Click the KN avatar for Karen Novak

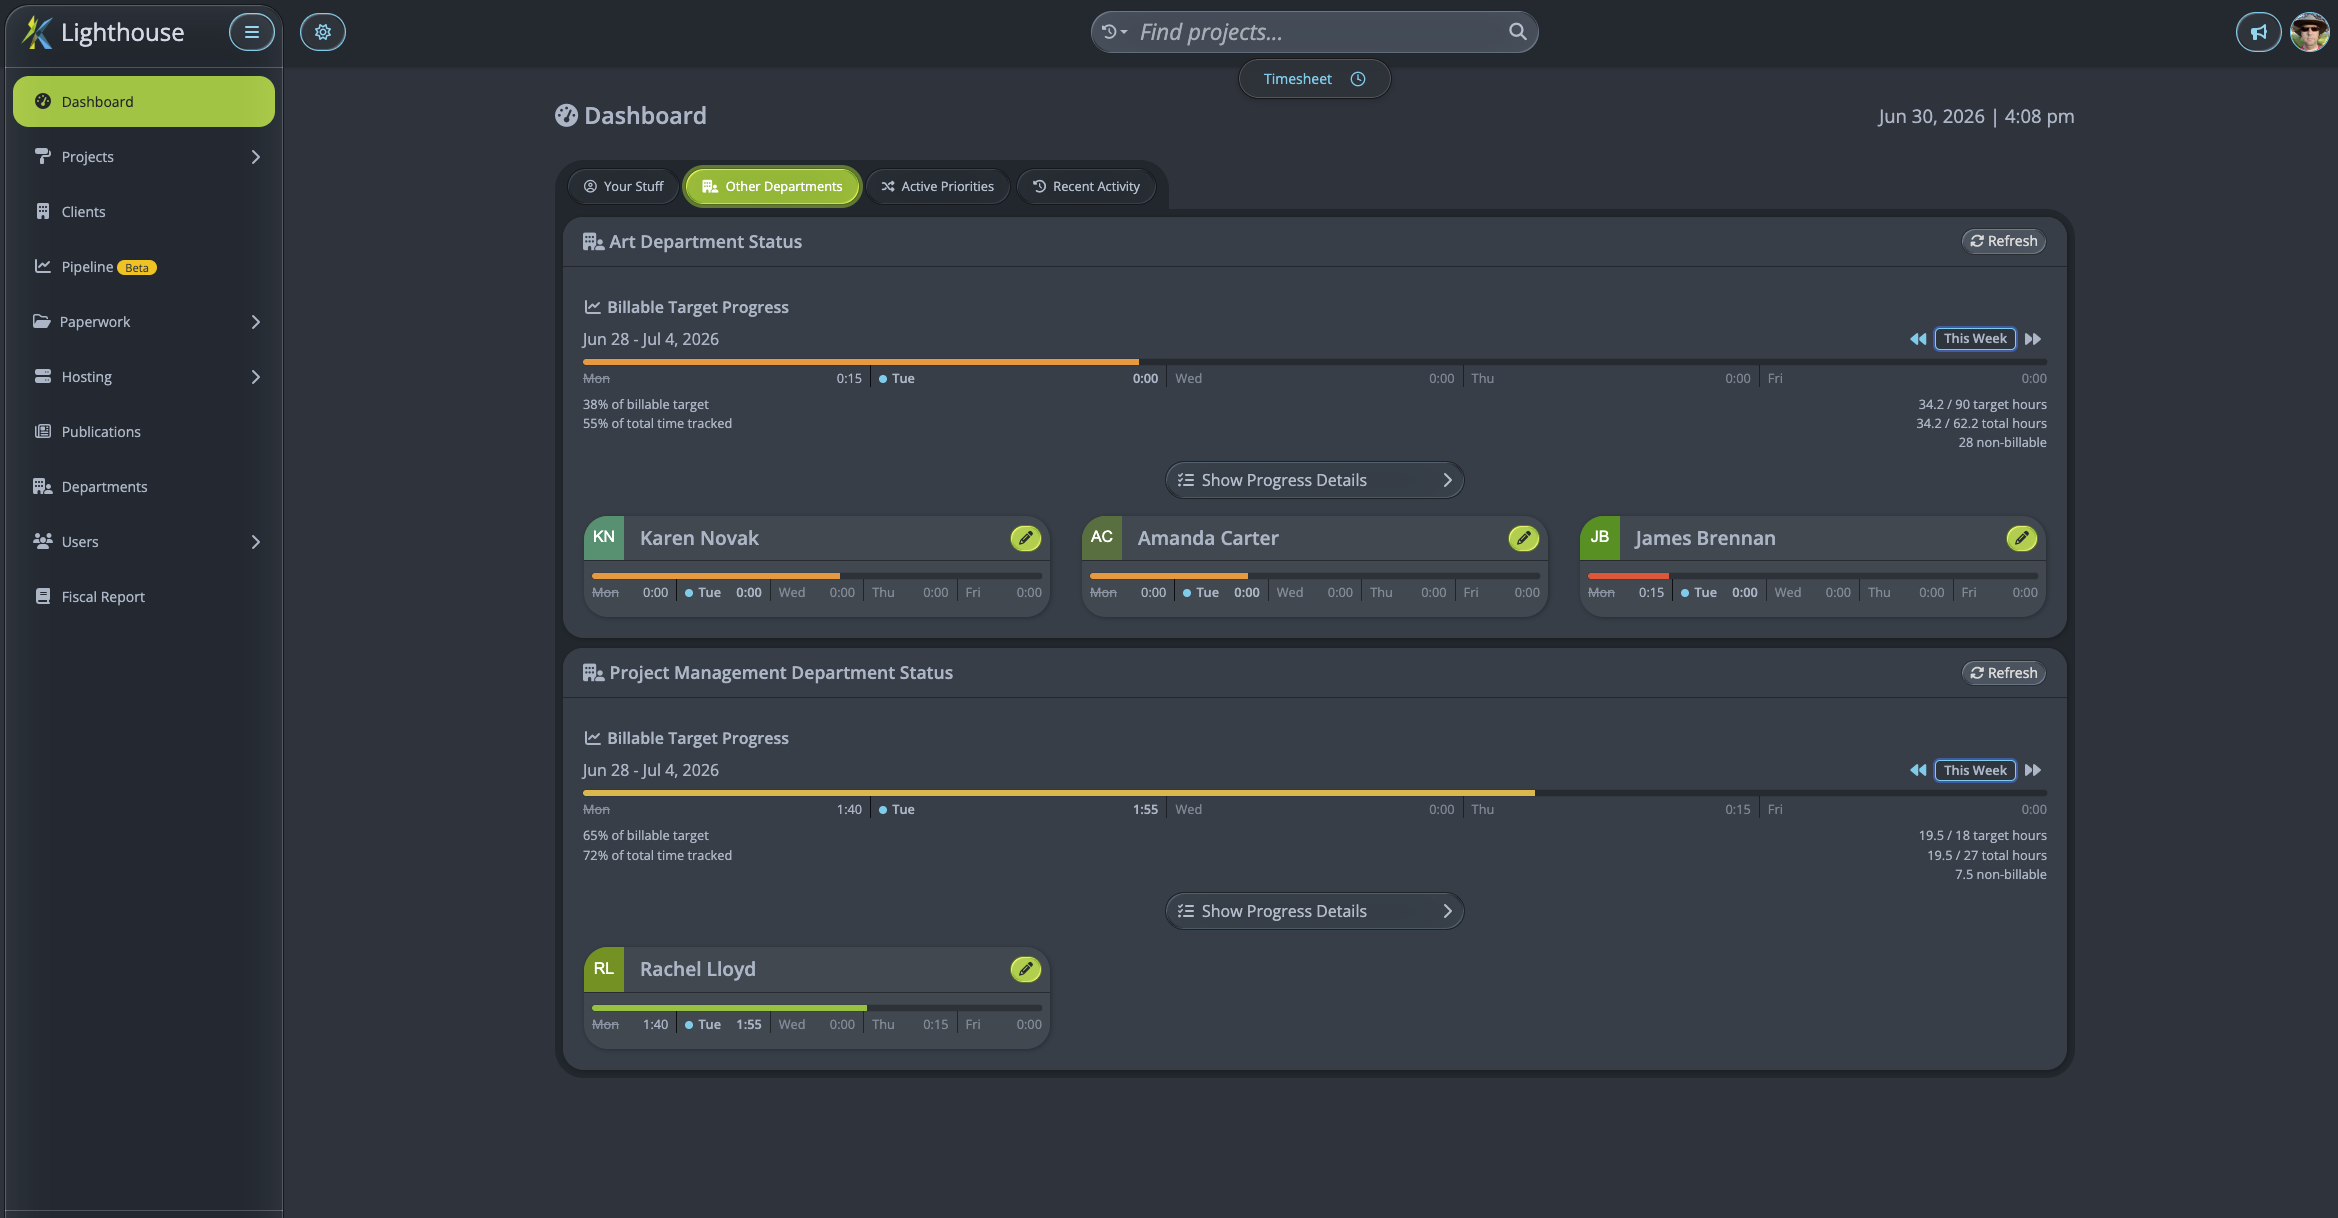(604, 537)
